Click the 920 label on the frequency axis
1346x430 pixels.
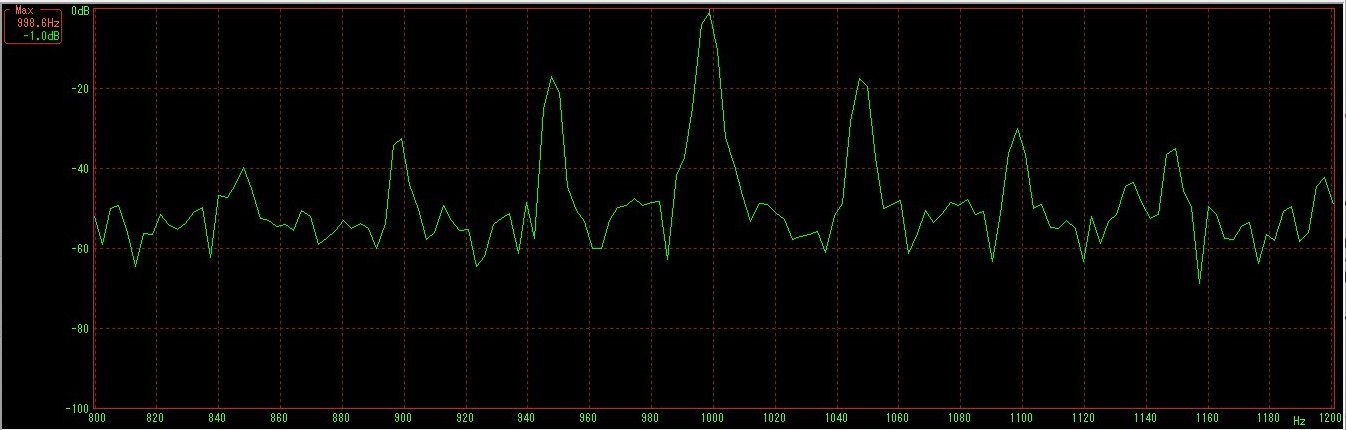coord(464,420)
